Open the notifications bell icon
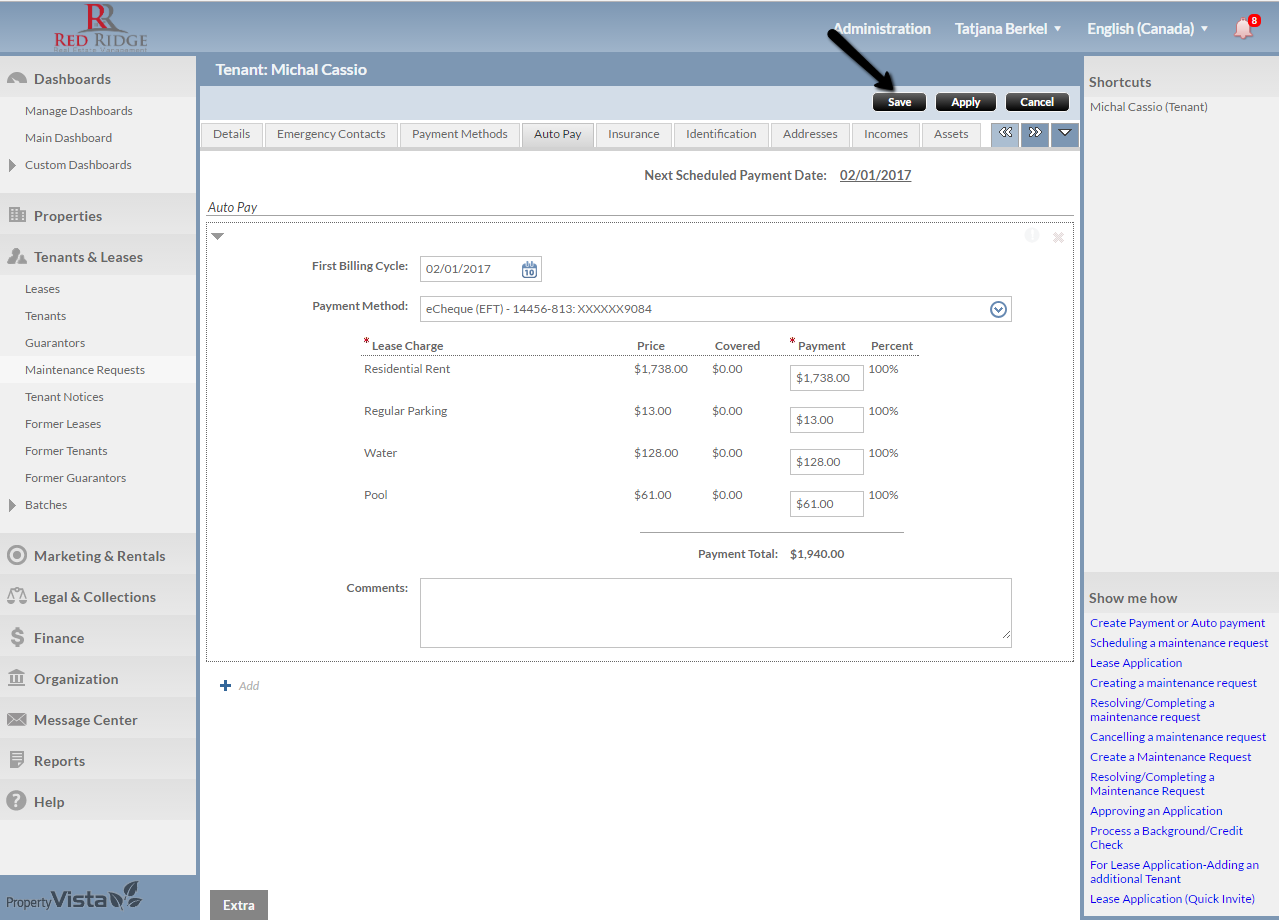 [x=1243, y=28]
